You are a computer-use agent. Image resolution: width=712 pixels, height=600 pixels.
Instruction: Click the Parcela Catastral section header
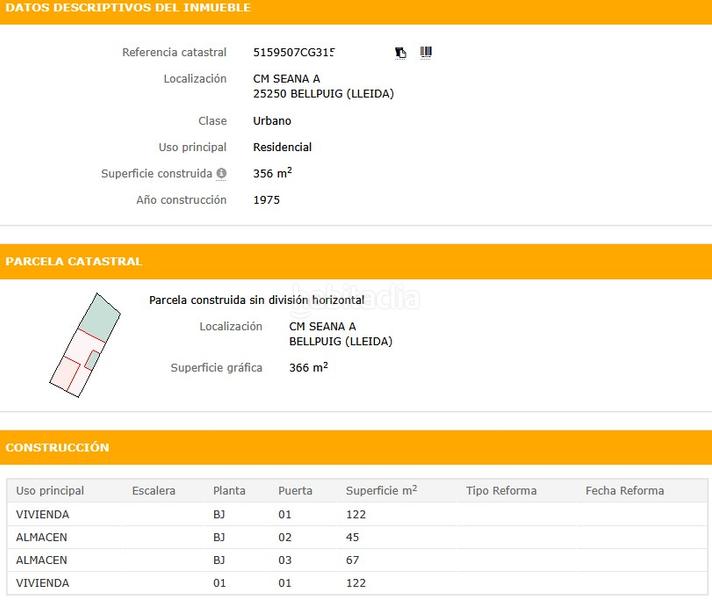click(74, 261)
